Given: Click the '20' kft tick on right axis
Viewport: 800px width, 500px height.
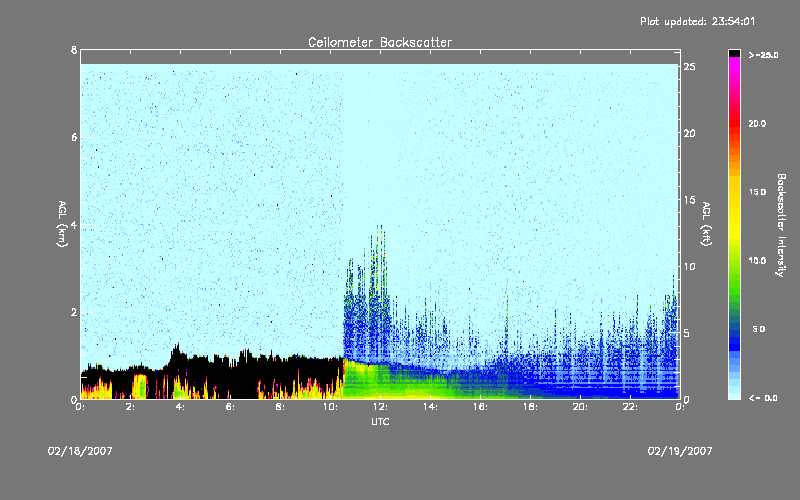Looking at the screenshot, I should (x=689, y=134).
